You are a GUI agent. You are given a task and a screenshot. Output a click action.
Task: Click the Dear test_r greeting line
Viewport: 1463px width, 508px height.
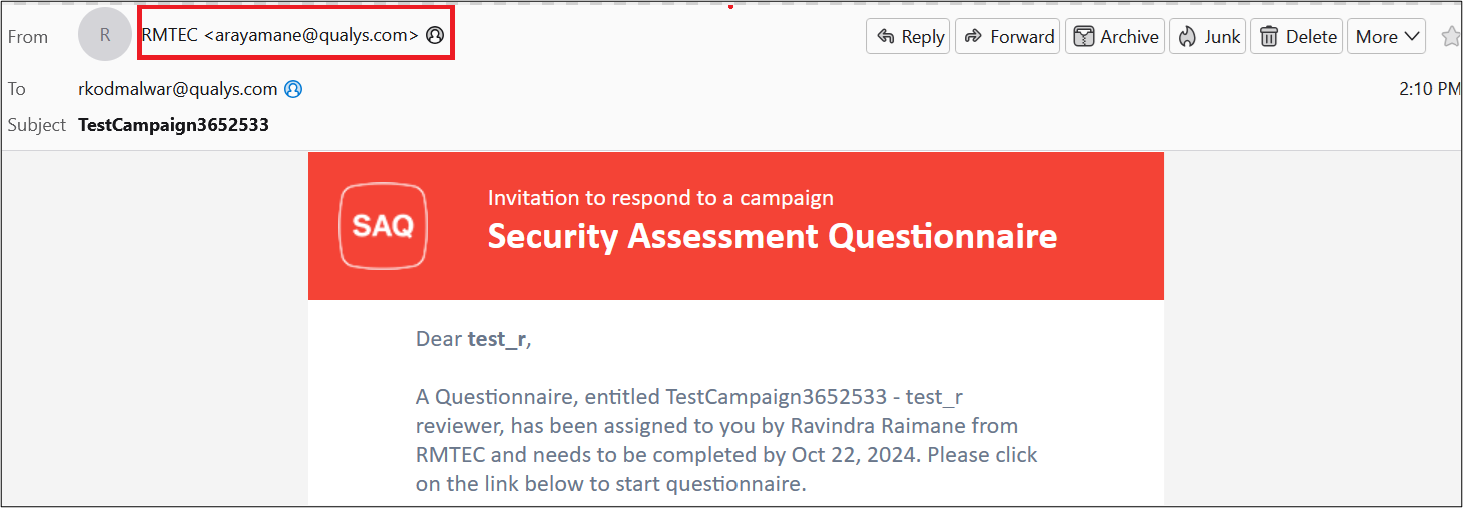[474, 339]
